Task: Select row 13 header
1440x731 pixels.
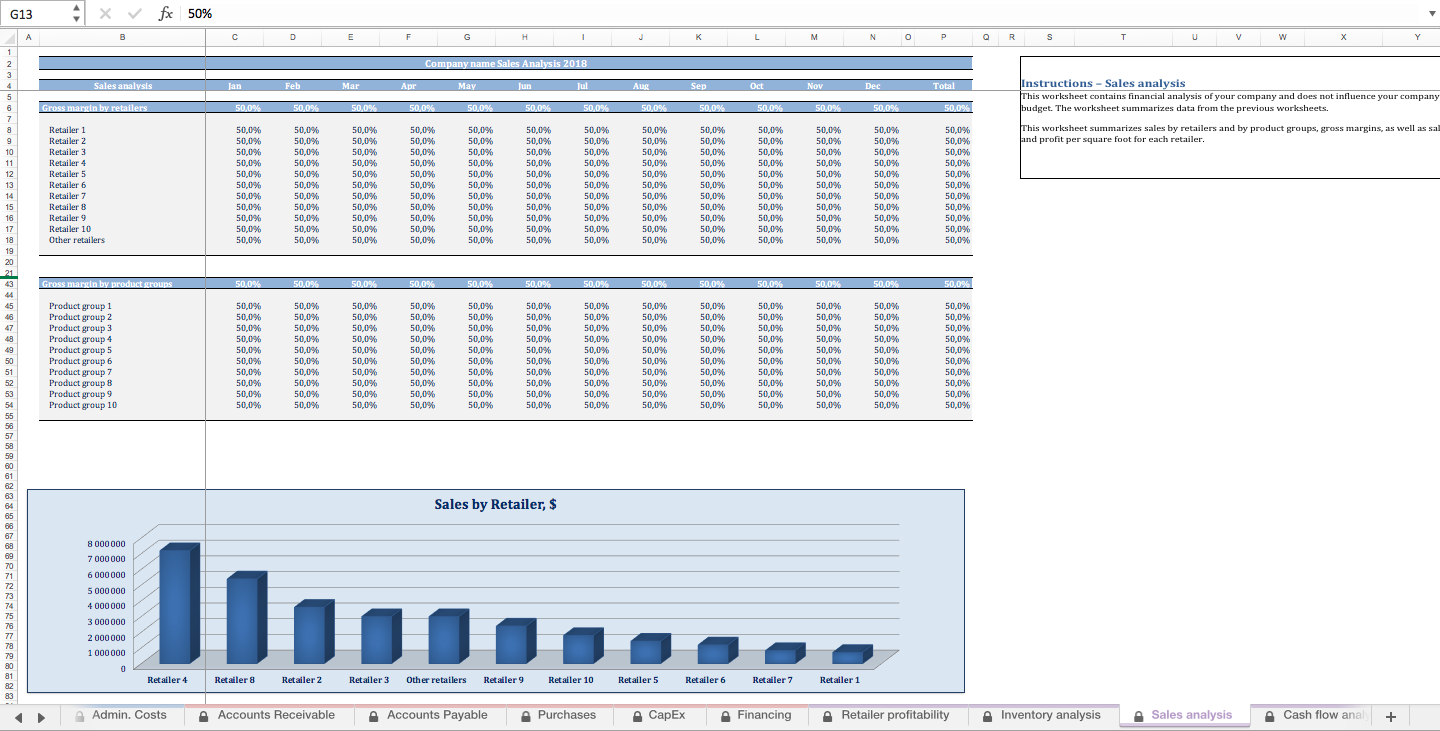Action: point(8,185)
